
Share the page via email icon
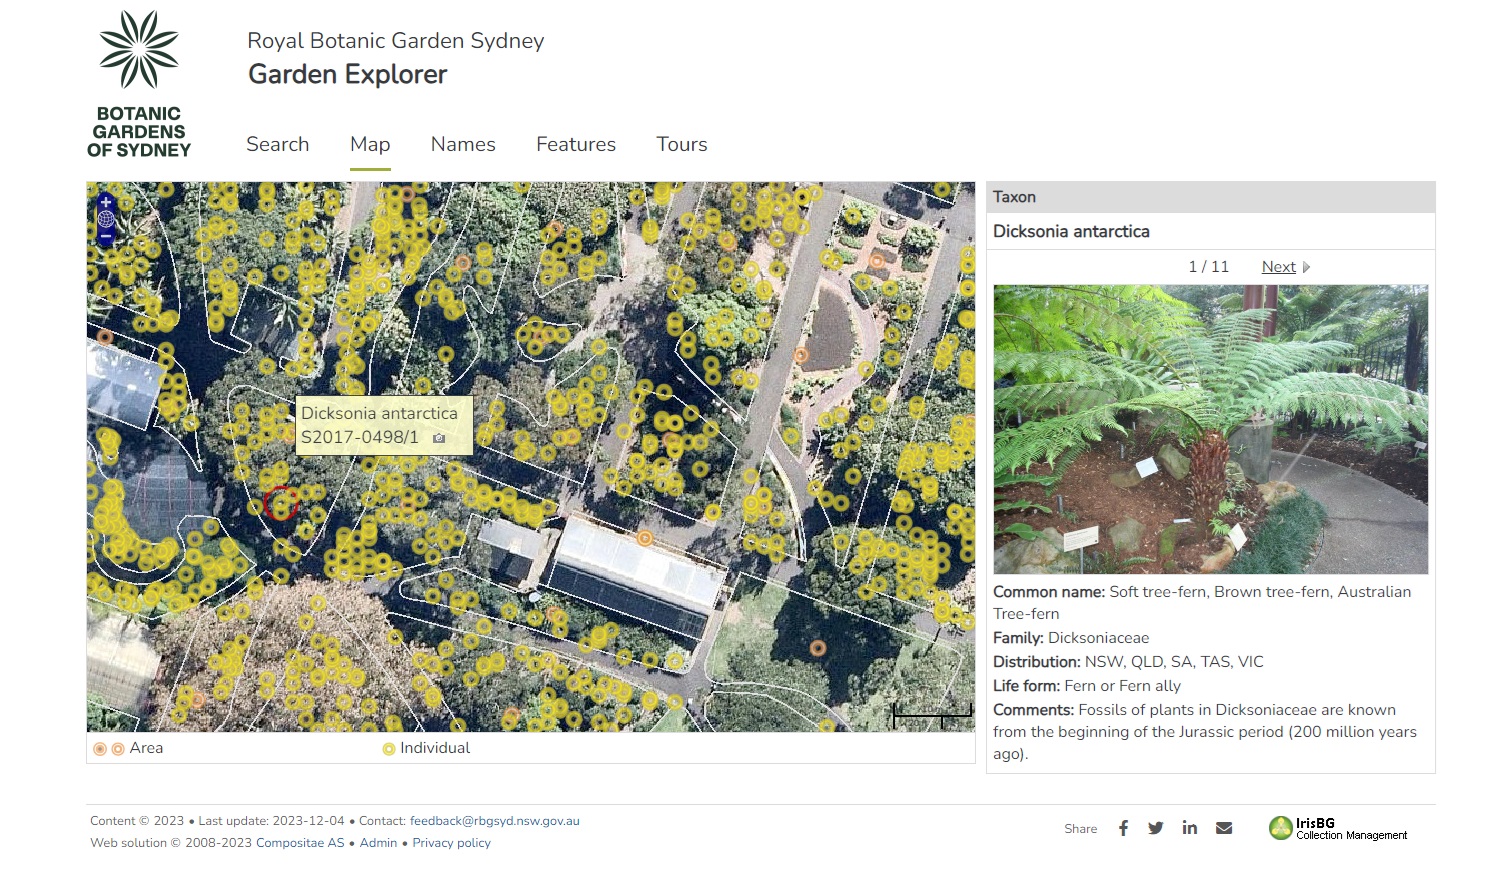(1224, 828)
